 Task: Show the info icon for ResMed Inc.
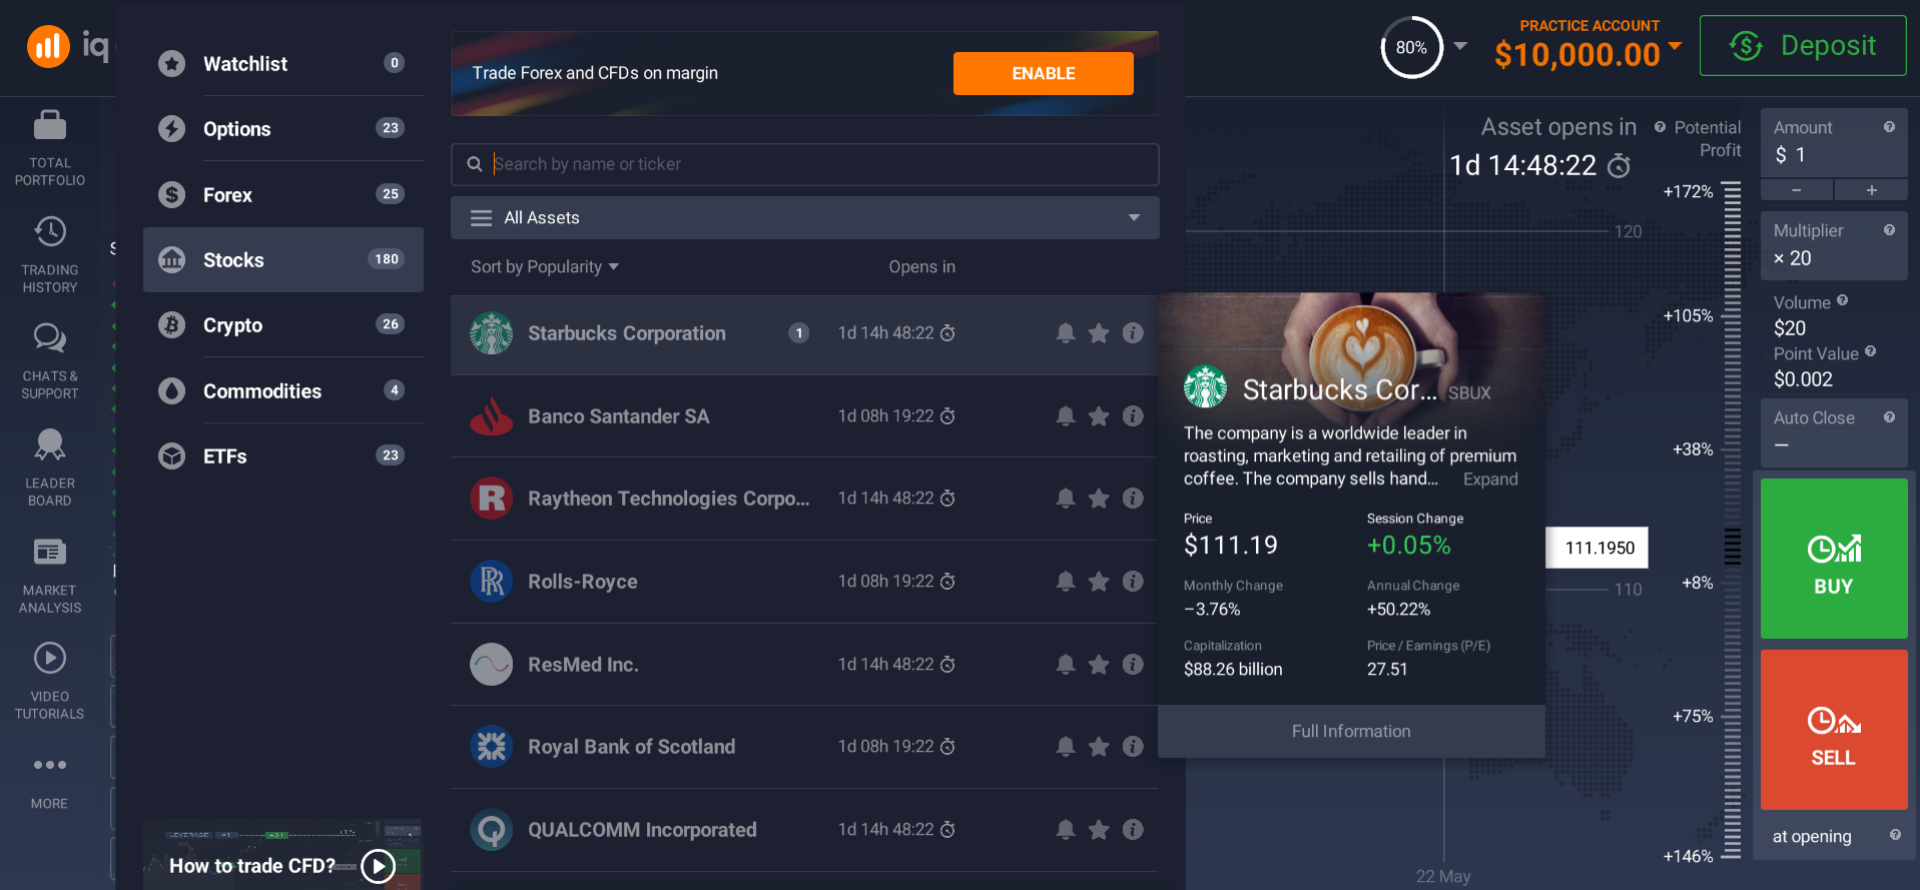tap(1132, 664)
